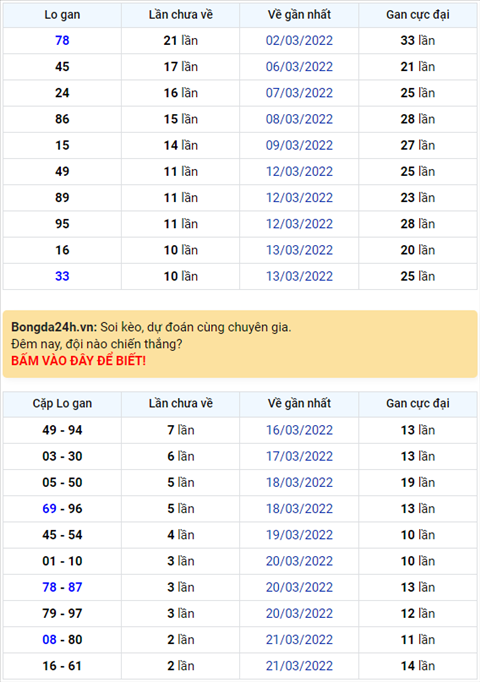Select the lo gan number 89
The height and width of the screenshot is (682, 480).
[62, 197]
